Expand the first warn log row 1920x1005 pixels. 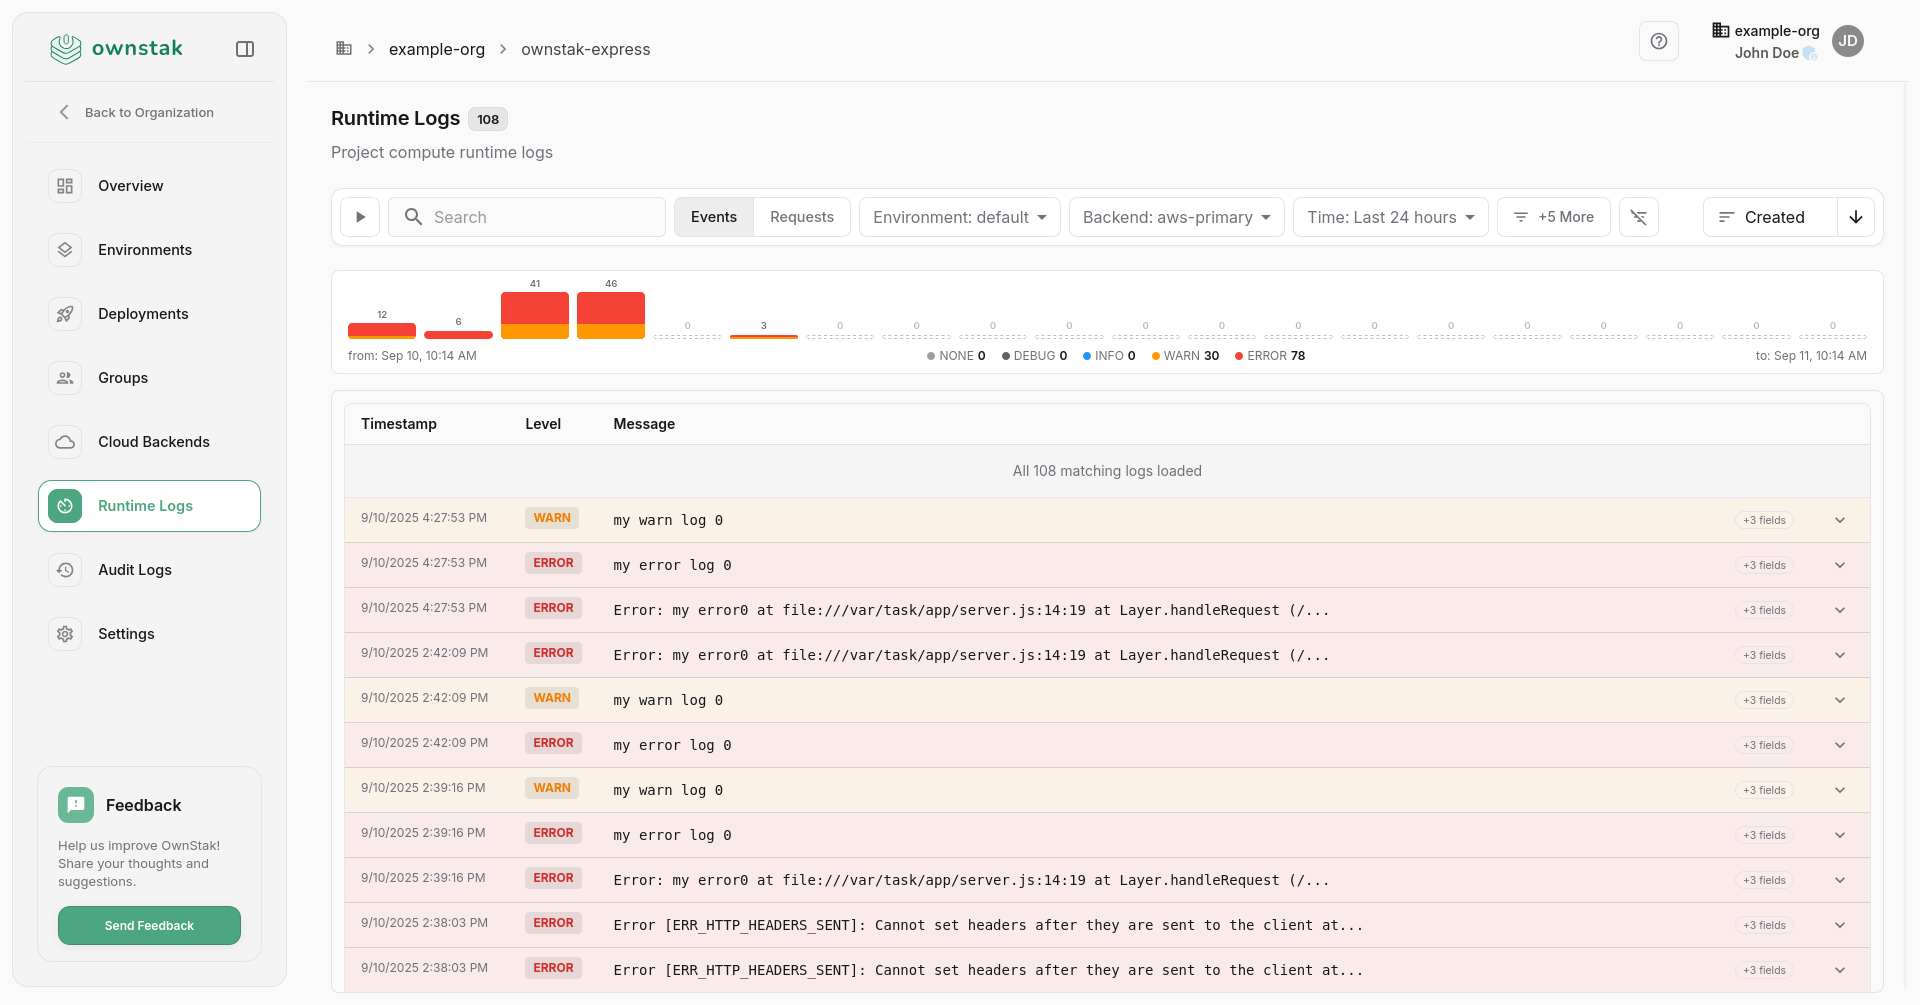click(x=1839, y=520)
